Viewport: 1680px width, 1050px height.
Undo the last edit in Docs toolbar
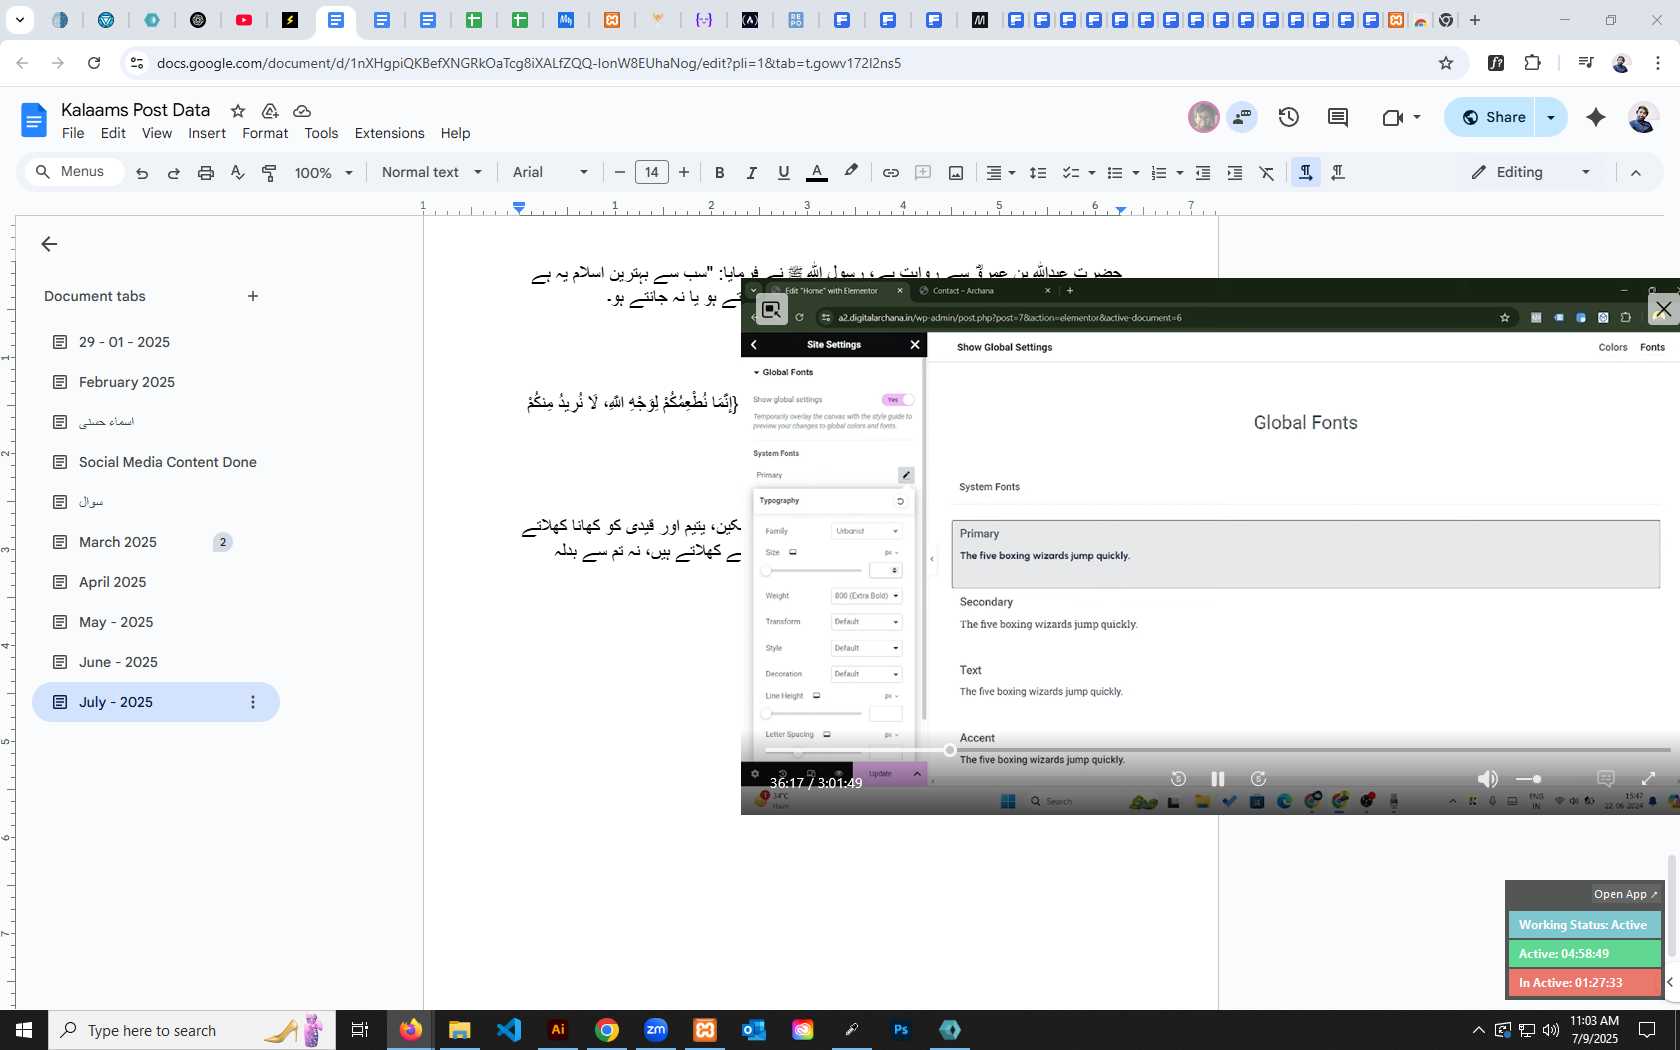[142, 173]
